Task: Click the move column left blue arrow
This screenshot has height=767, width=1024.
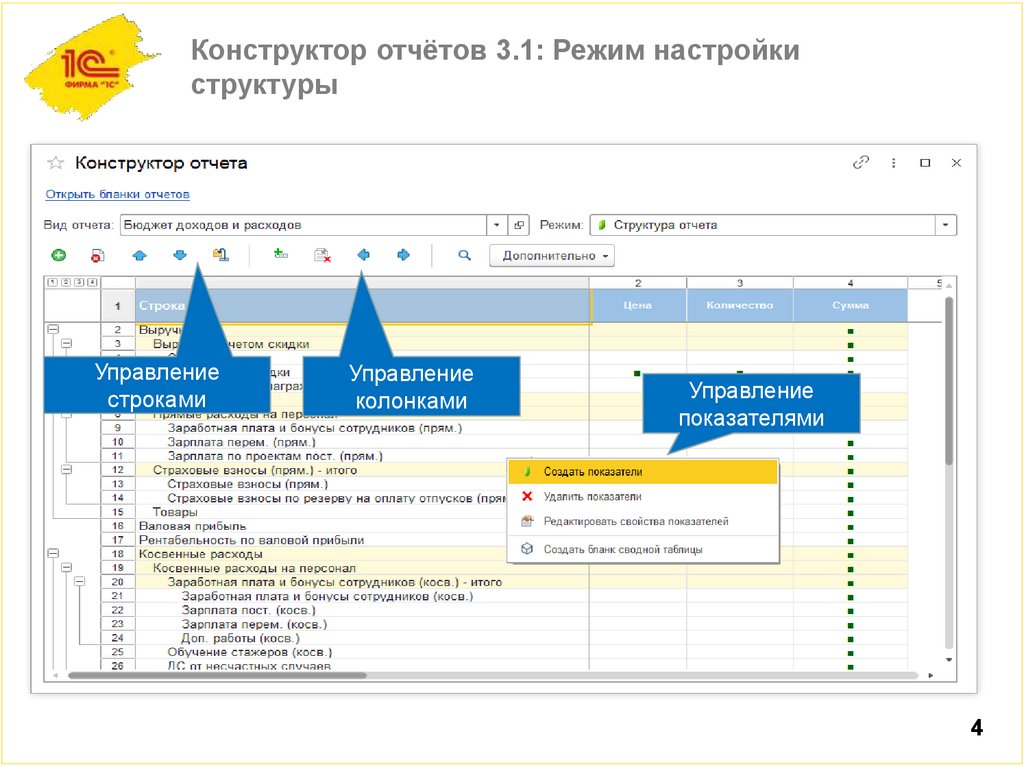Action: point(364,255)
